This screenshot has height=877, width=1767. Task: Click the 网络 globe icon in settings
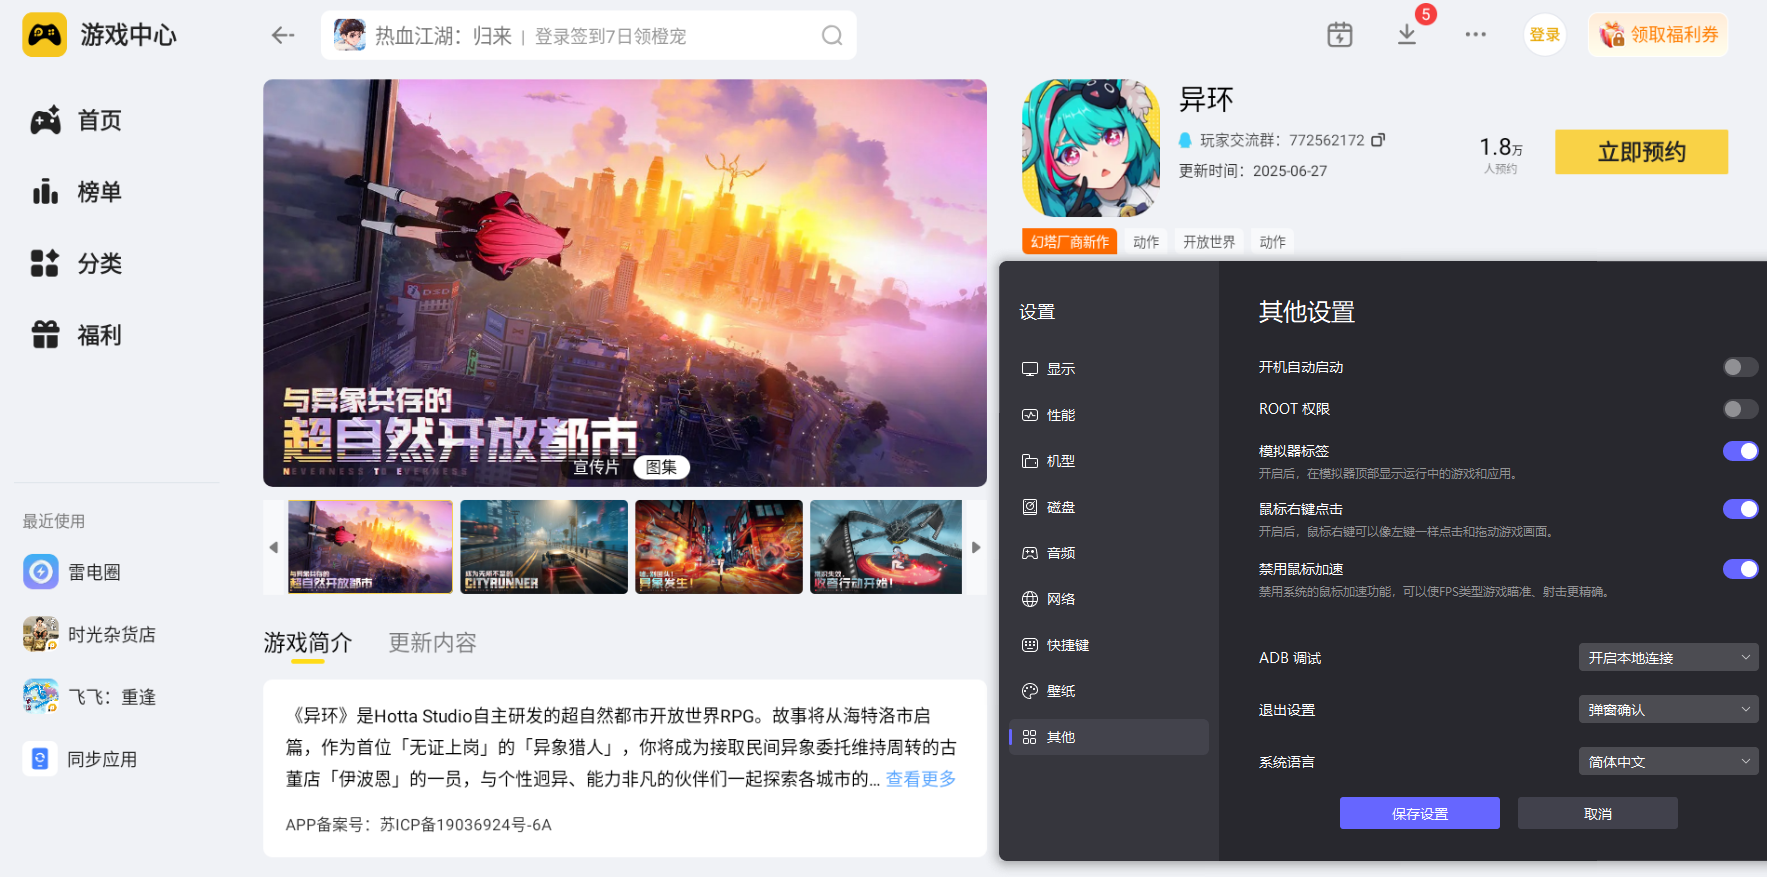(x=1030, y=599)
